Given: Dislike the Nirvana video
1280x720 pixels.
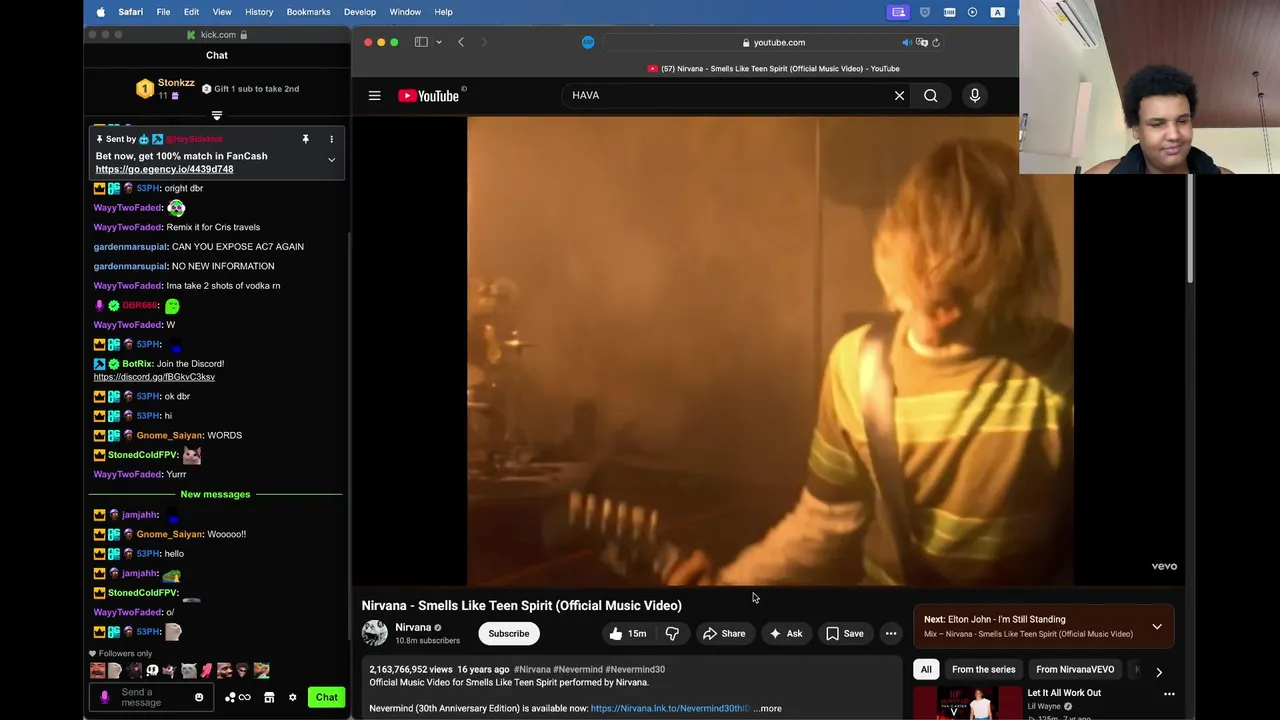Looking at the screenshot, I should pyautogui.click(x=672, y=633).
